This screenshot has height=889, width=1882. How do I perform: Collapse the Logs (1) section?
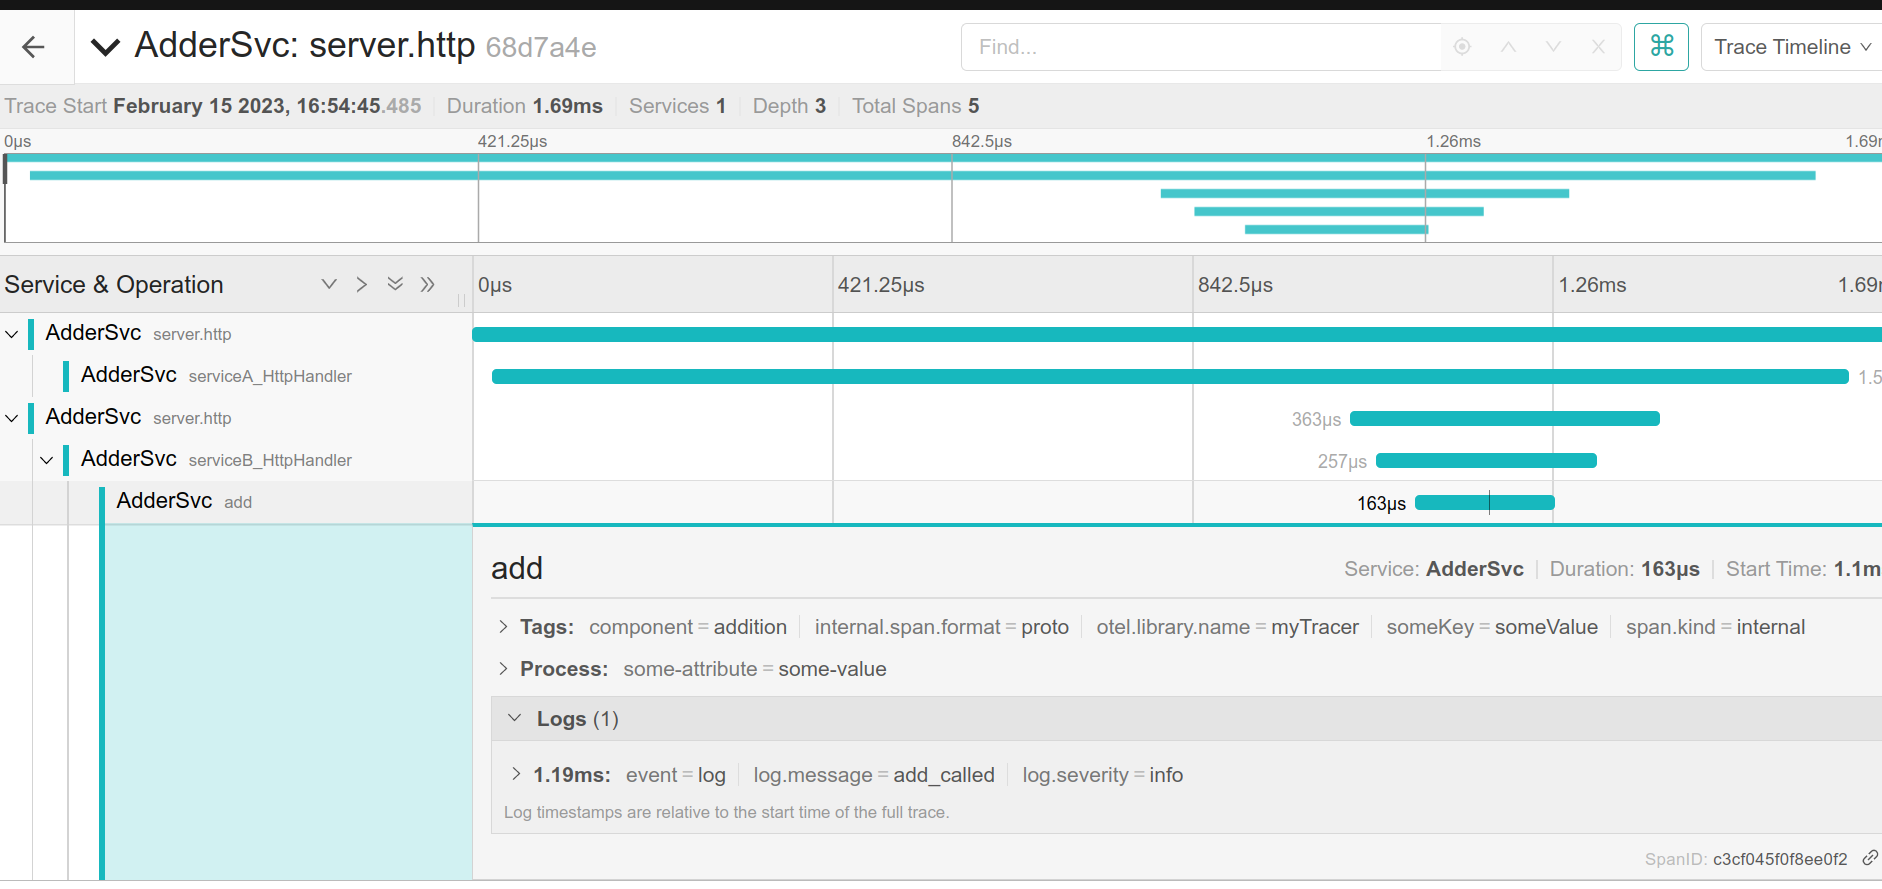pos(515,718)
